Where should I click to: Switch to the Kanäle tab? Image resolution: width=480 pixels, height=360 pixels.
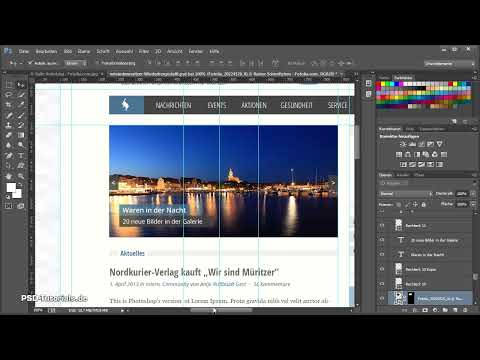click(402, 175)
